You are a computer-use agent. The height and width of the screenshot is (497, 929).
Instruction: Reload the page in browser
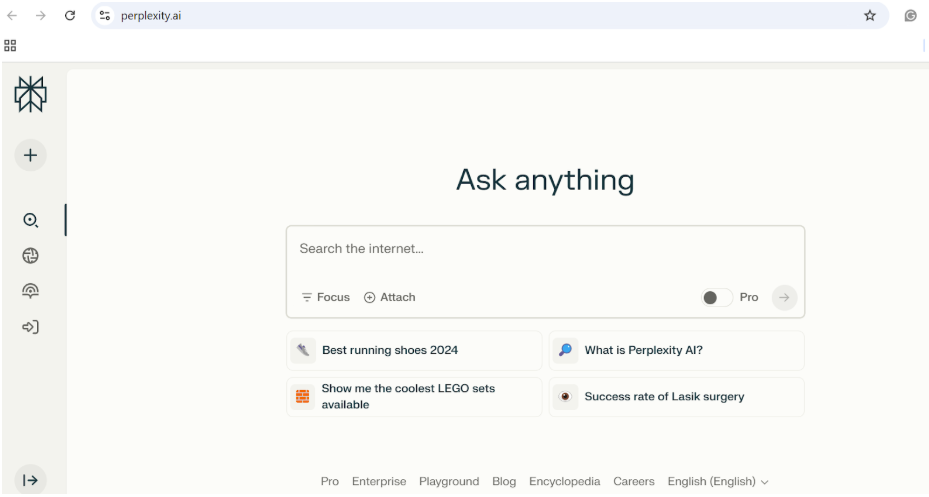click(70, 15)
